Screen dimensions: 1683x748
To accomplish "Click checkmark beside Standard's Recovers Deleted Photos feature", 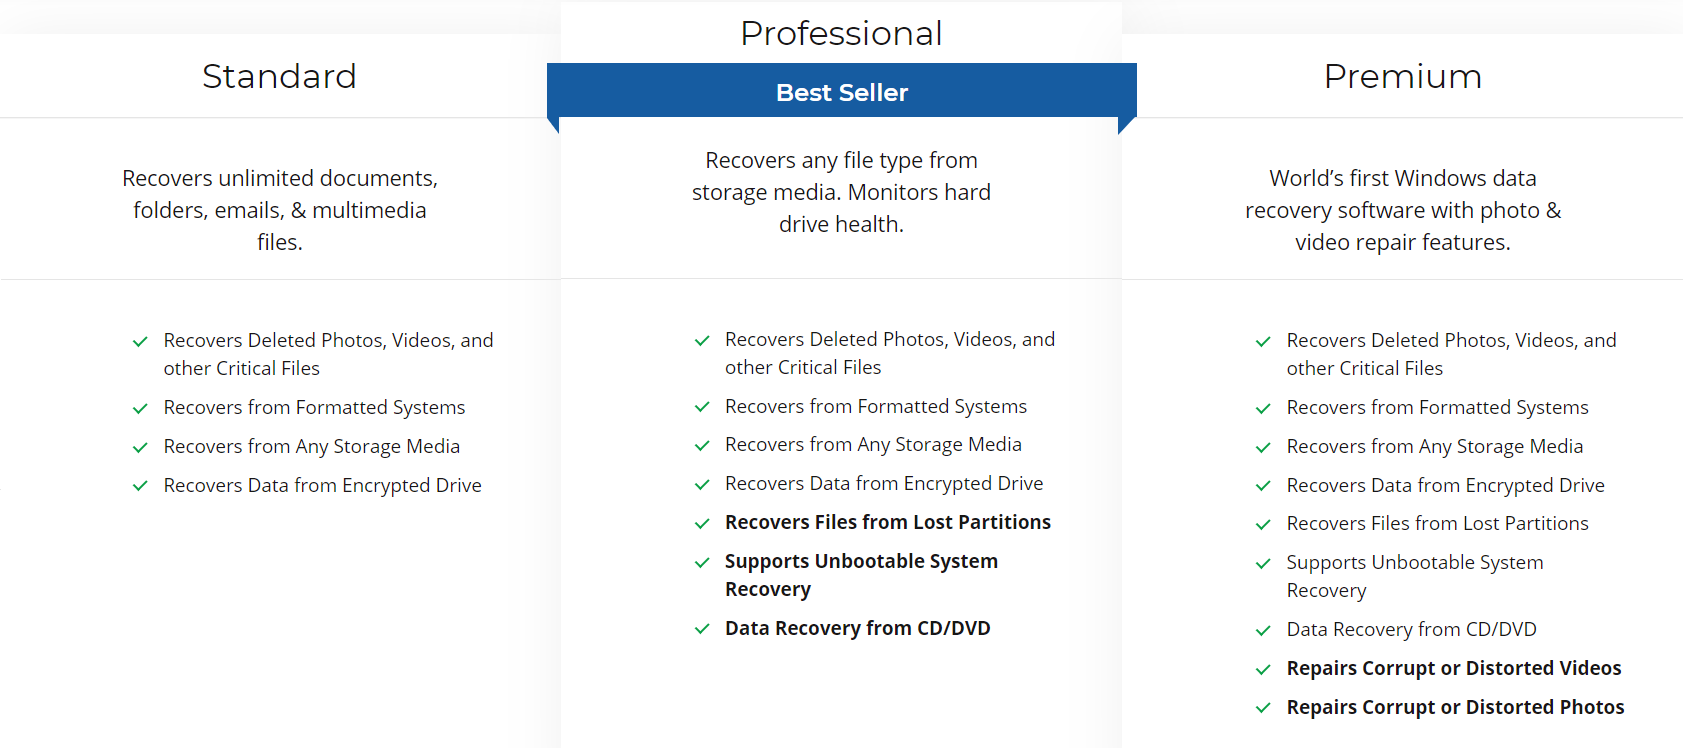I will coord(140,342).
